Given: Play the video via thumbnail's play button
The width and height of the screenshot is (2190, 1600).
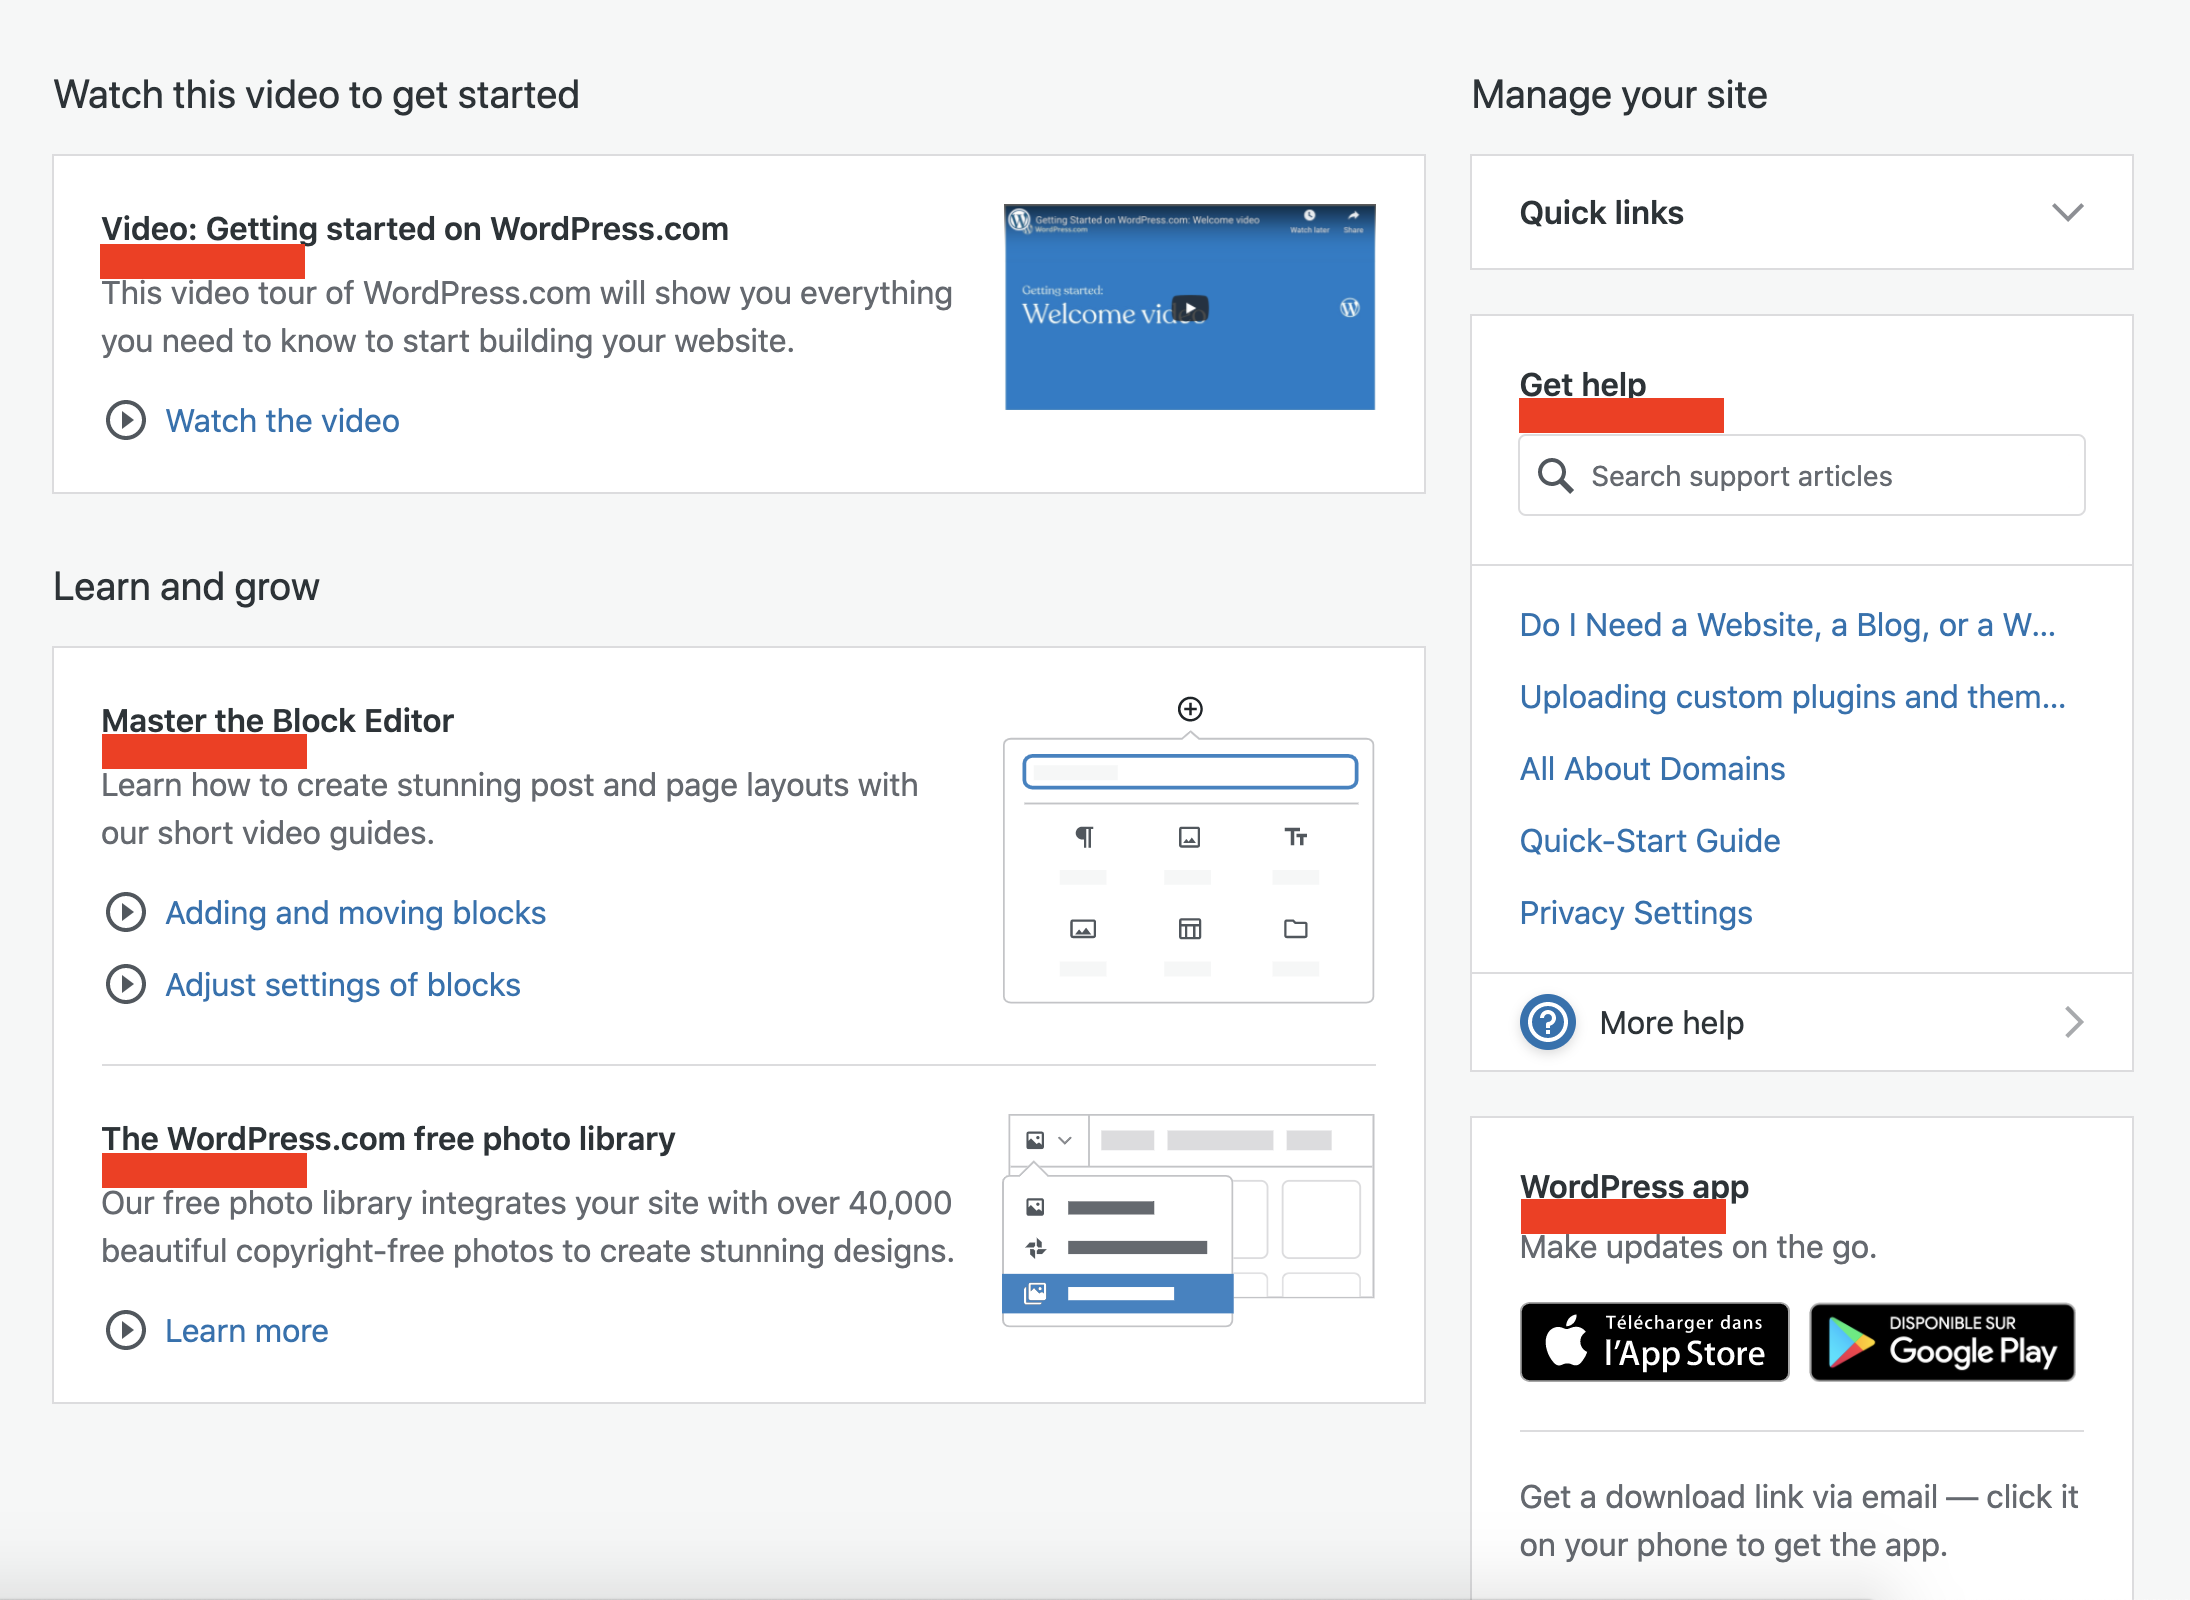Looking at the screenshot, I should 1190,308.
